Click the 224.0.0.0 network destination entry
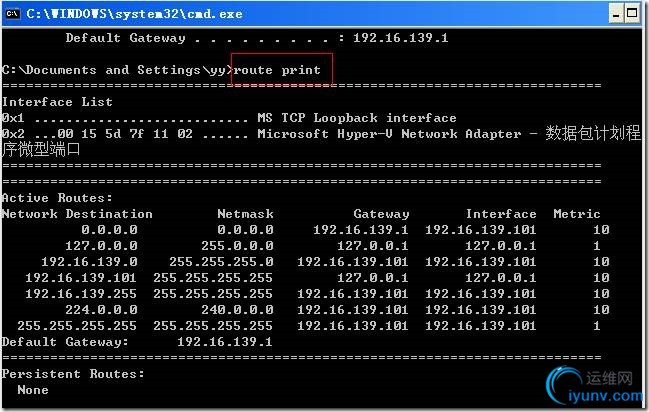This screenshot has height=412, width=649. 101,310
